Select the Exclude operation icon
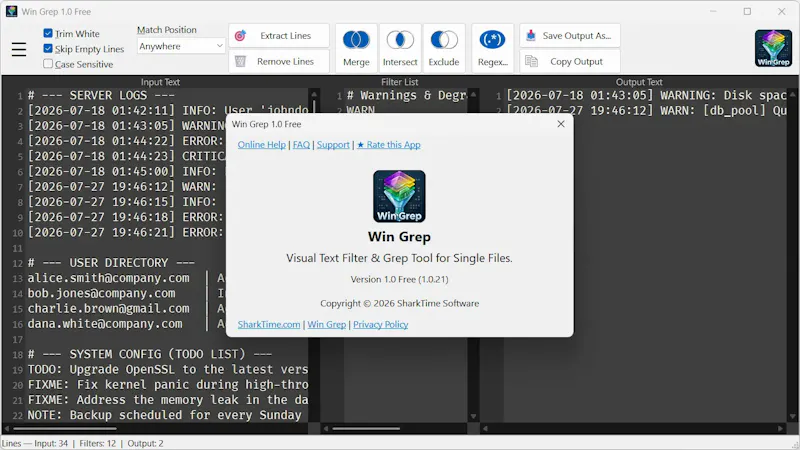Image resolution: width=800 pixels, height=450 pixels. pyautogui.click(x=444, y=48)
